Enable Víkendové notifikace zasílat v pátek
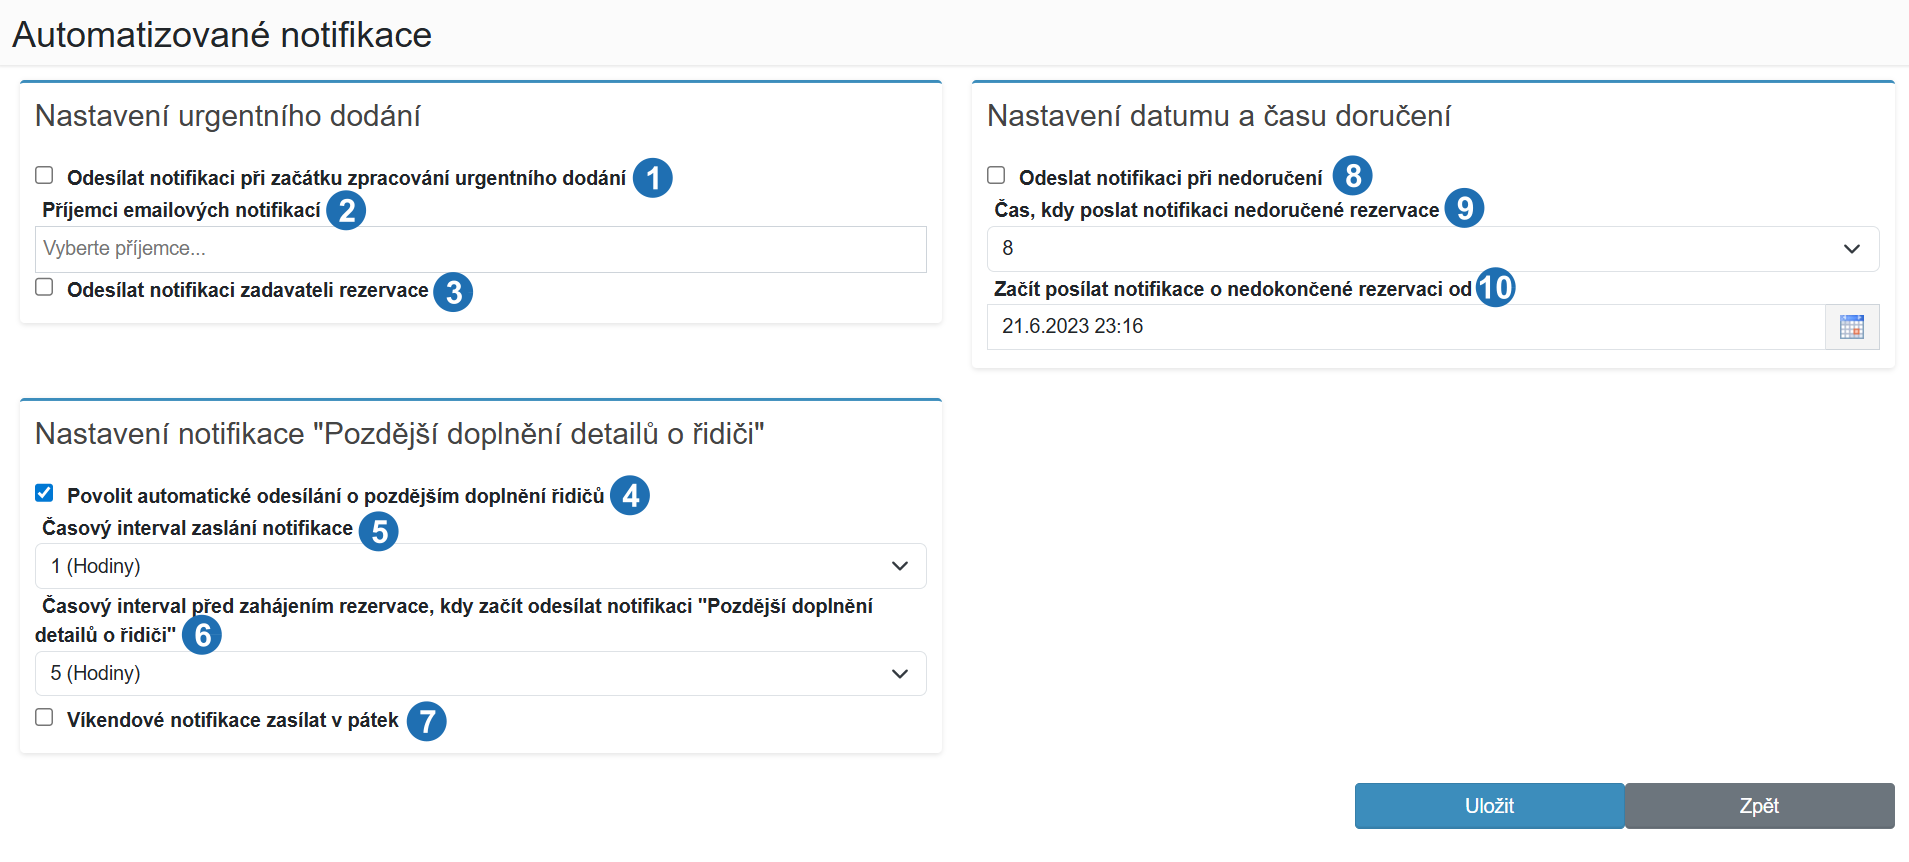The image size is (1909, 862). (x=44, y=718)
